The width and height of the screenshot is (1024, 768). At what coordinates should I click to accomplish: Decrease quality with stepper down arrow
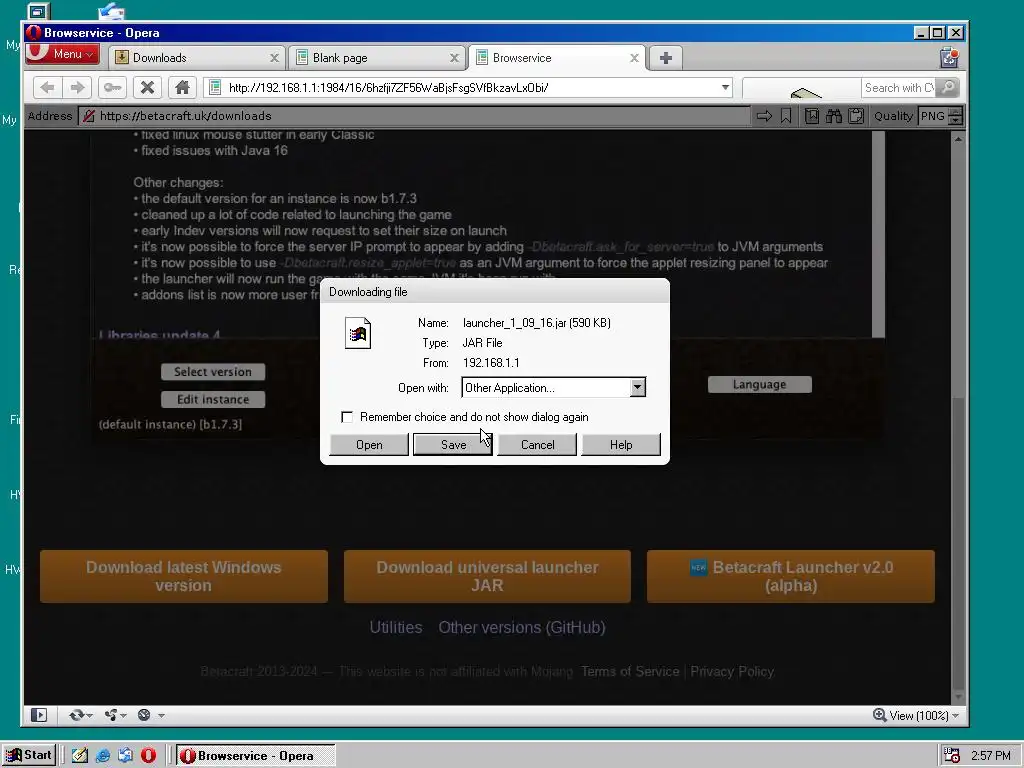pos(955,121)
